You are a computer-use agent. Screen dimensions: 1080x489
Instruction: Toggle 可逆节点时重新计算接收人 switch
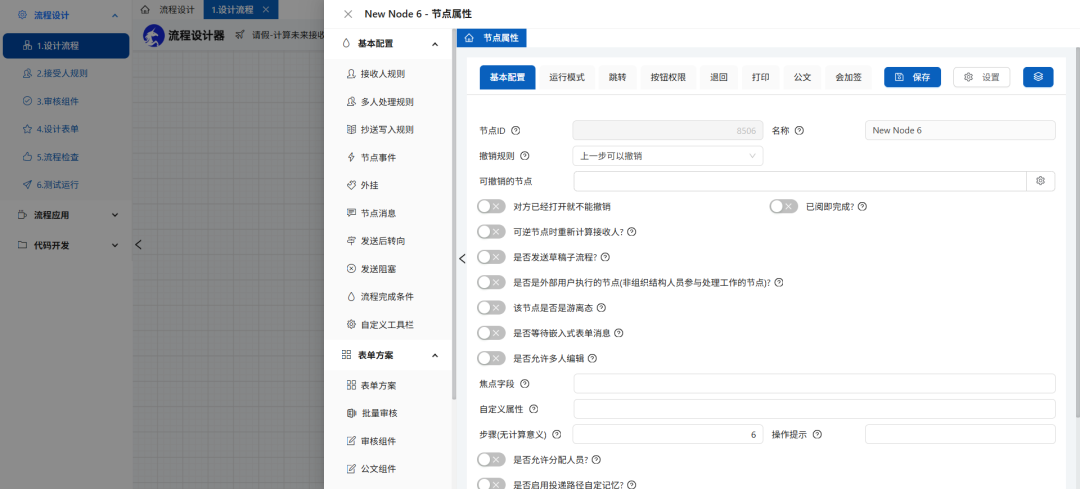tap(492, 231)
